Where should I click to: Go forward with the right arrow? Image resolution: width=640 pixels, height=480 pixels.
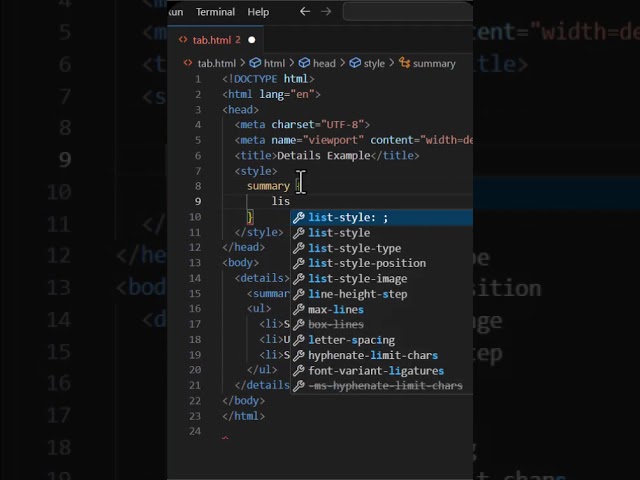click(x=326, y=11)
